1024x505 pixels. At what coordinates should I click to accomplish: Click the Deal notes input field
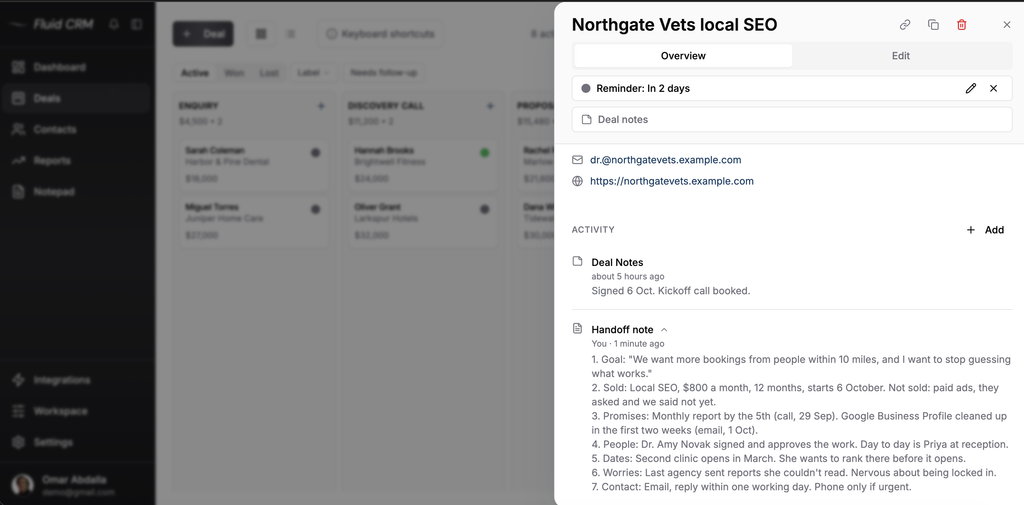pos(792,120)
